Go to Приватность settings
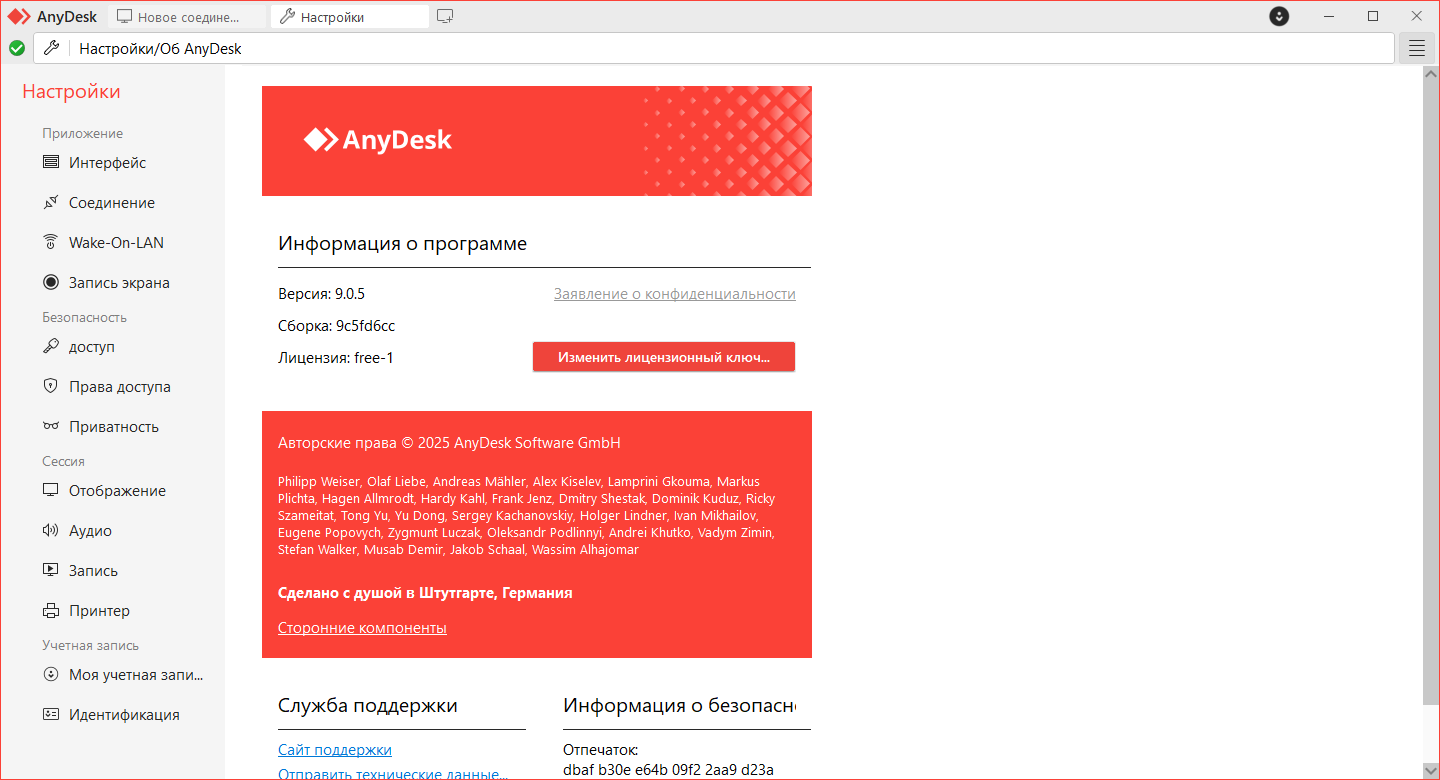Screen dimensions: 1440x780 [x=112, y=427]
